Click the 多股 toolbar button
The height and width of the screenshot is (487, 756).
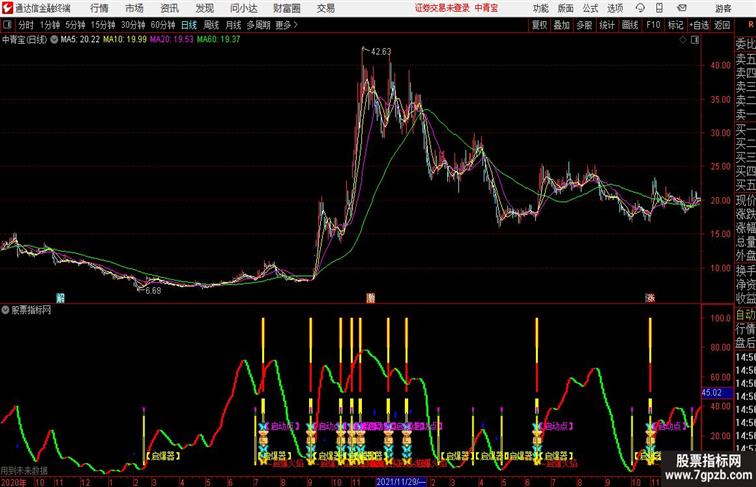coord(584,25)
